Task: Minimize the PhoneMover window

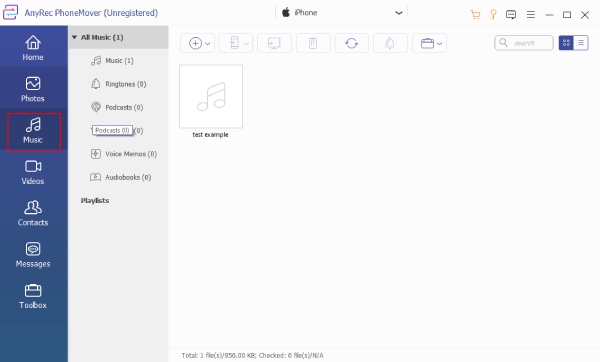Action: (549, 15)
